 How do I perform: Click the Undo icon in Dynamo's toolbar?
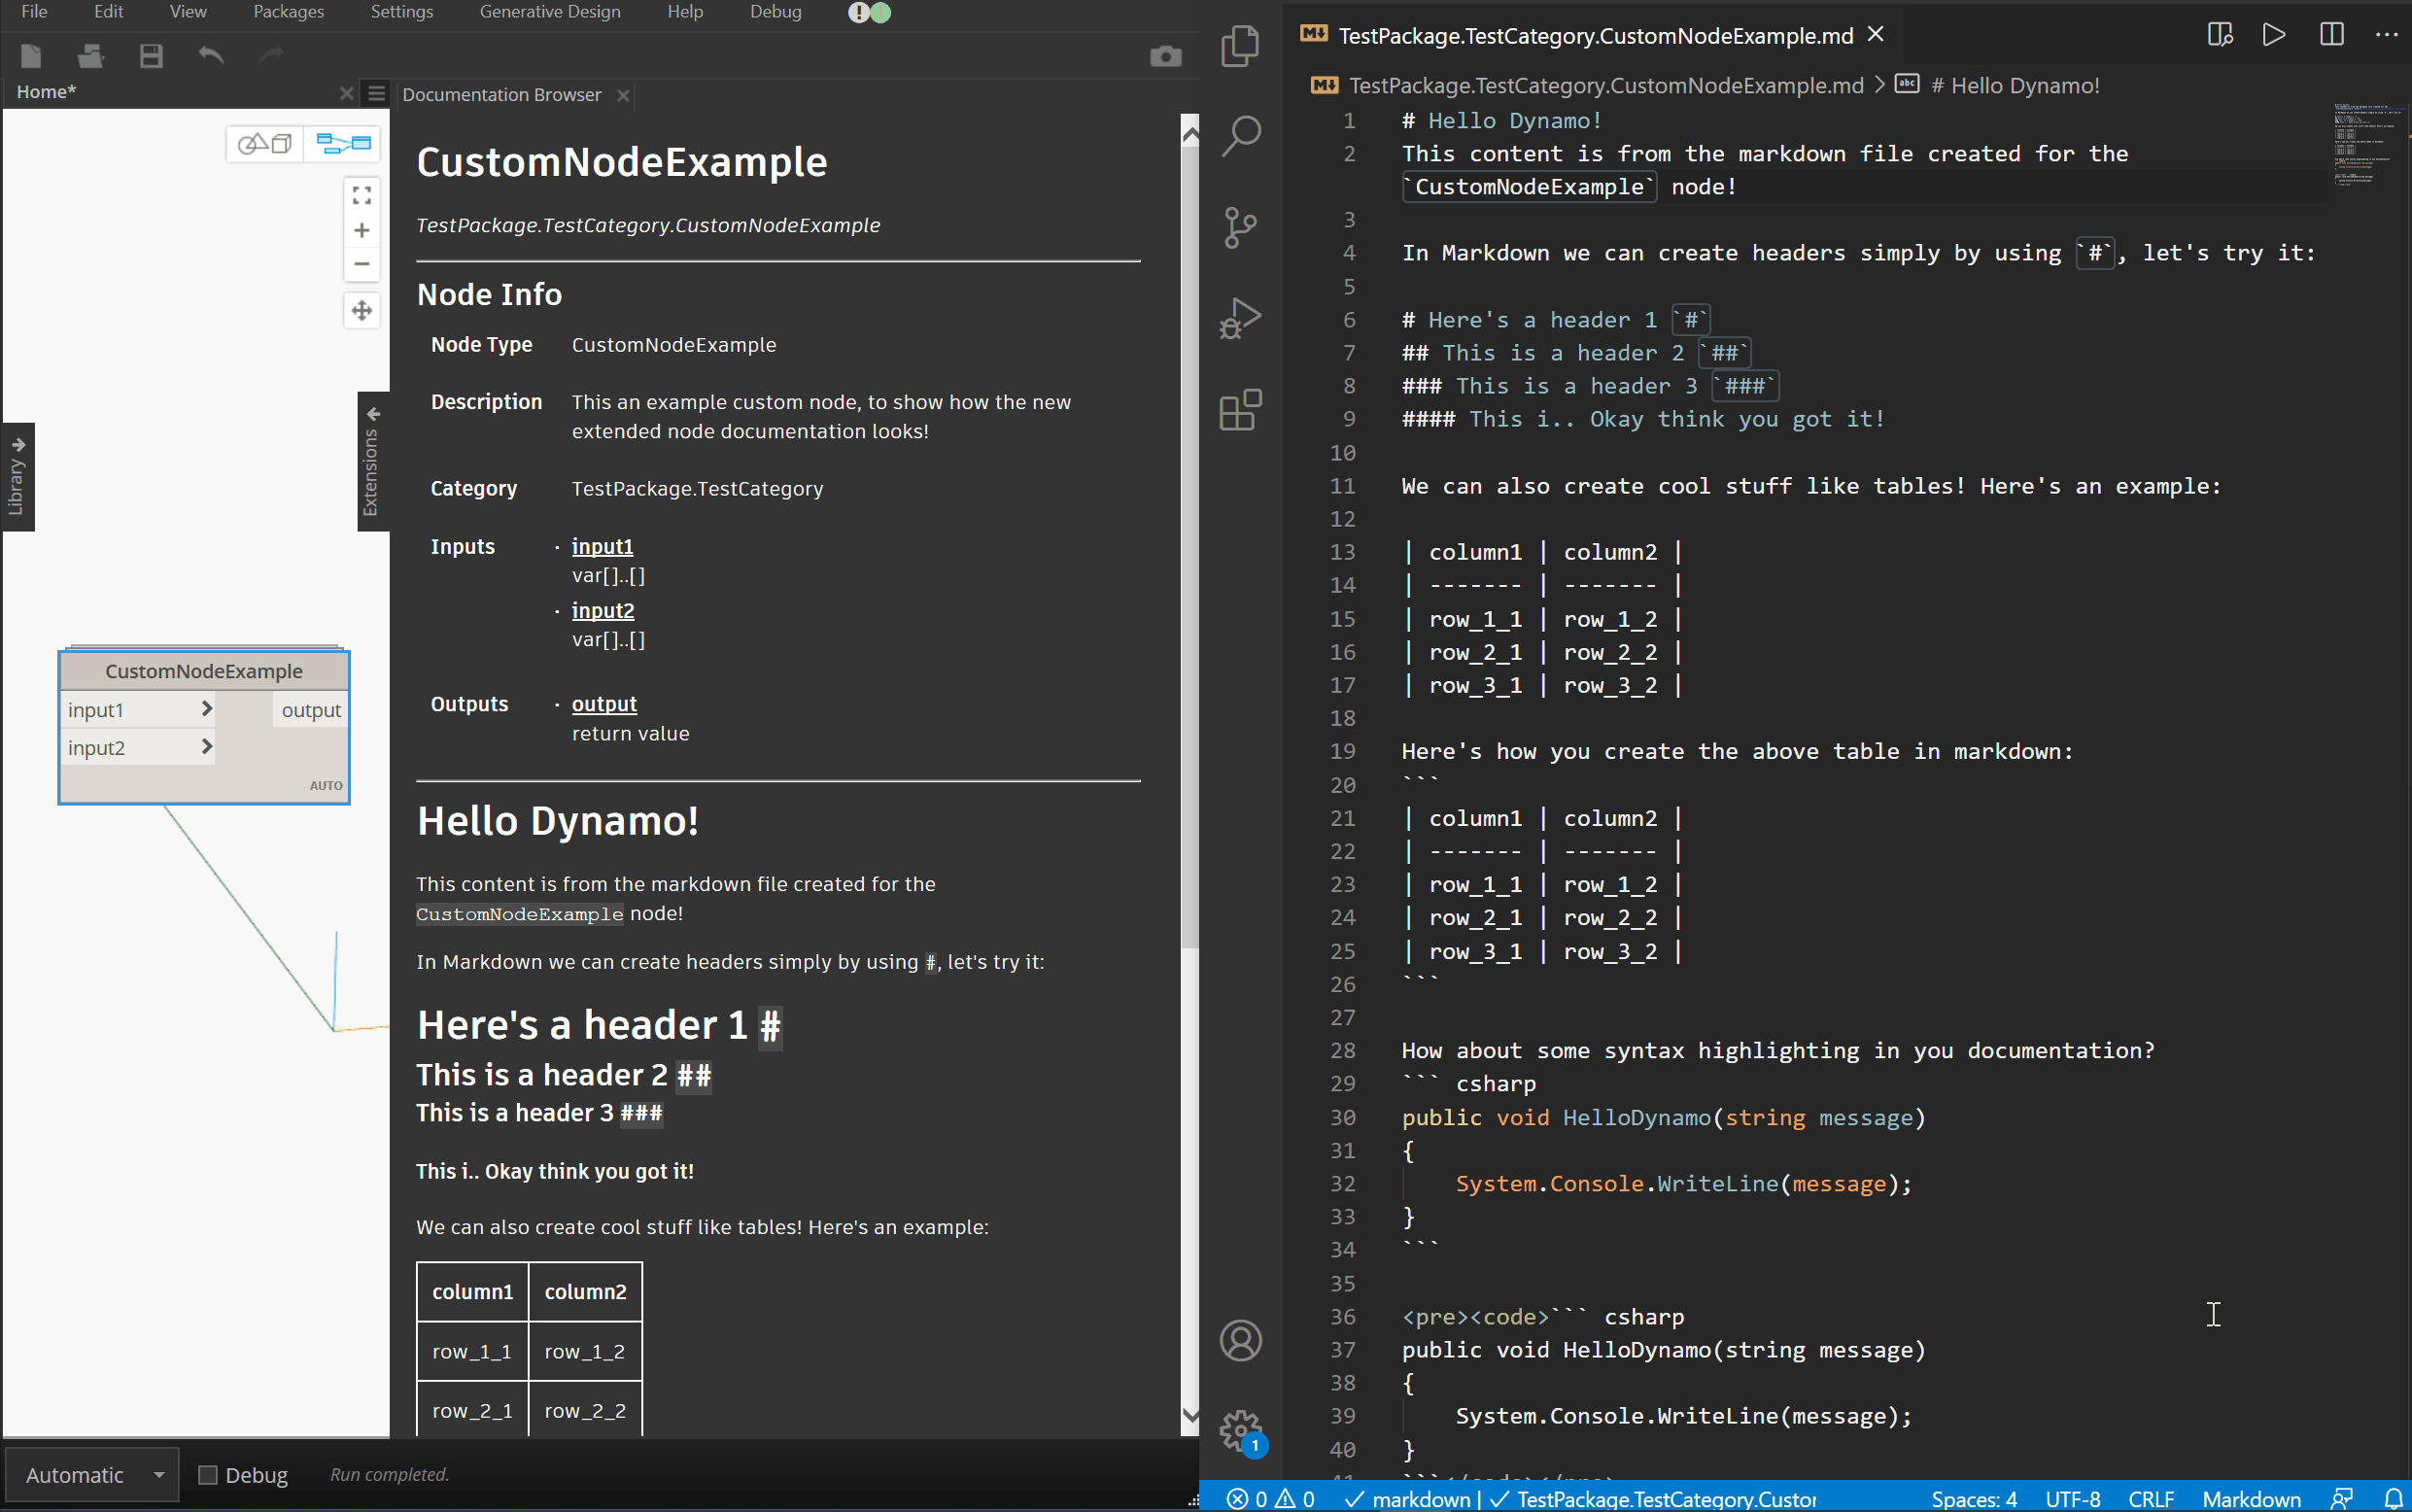211,56
